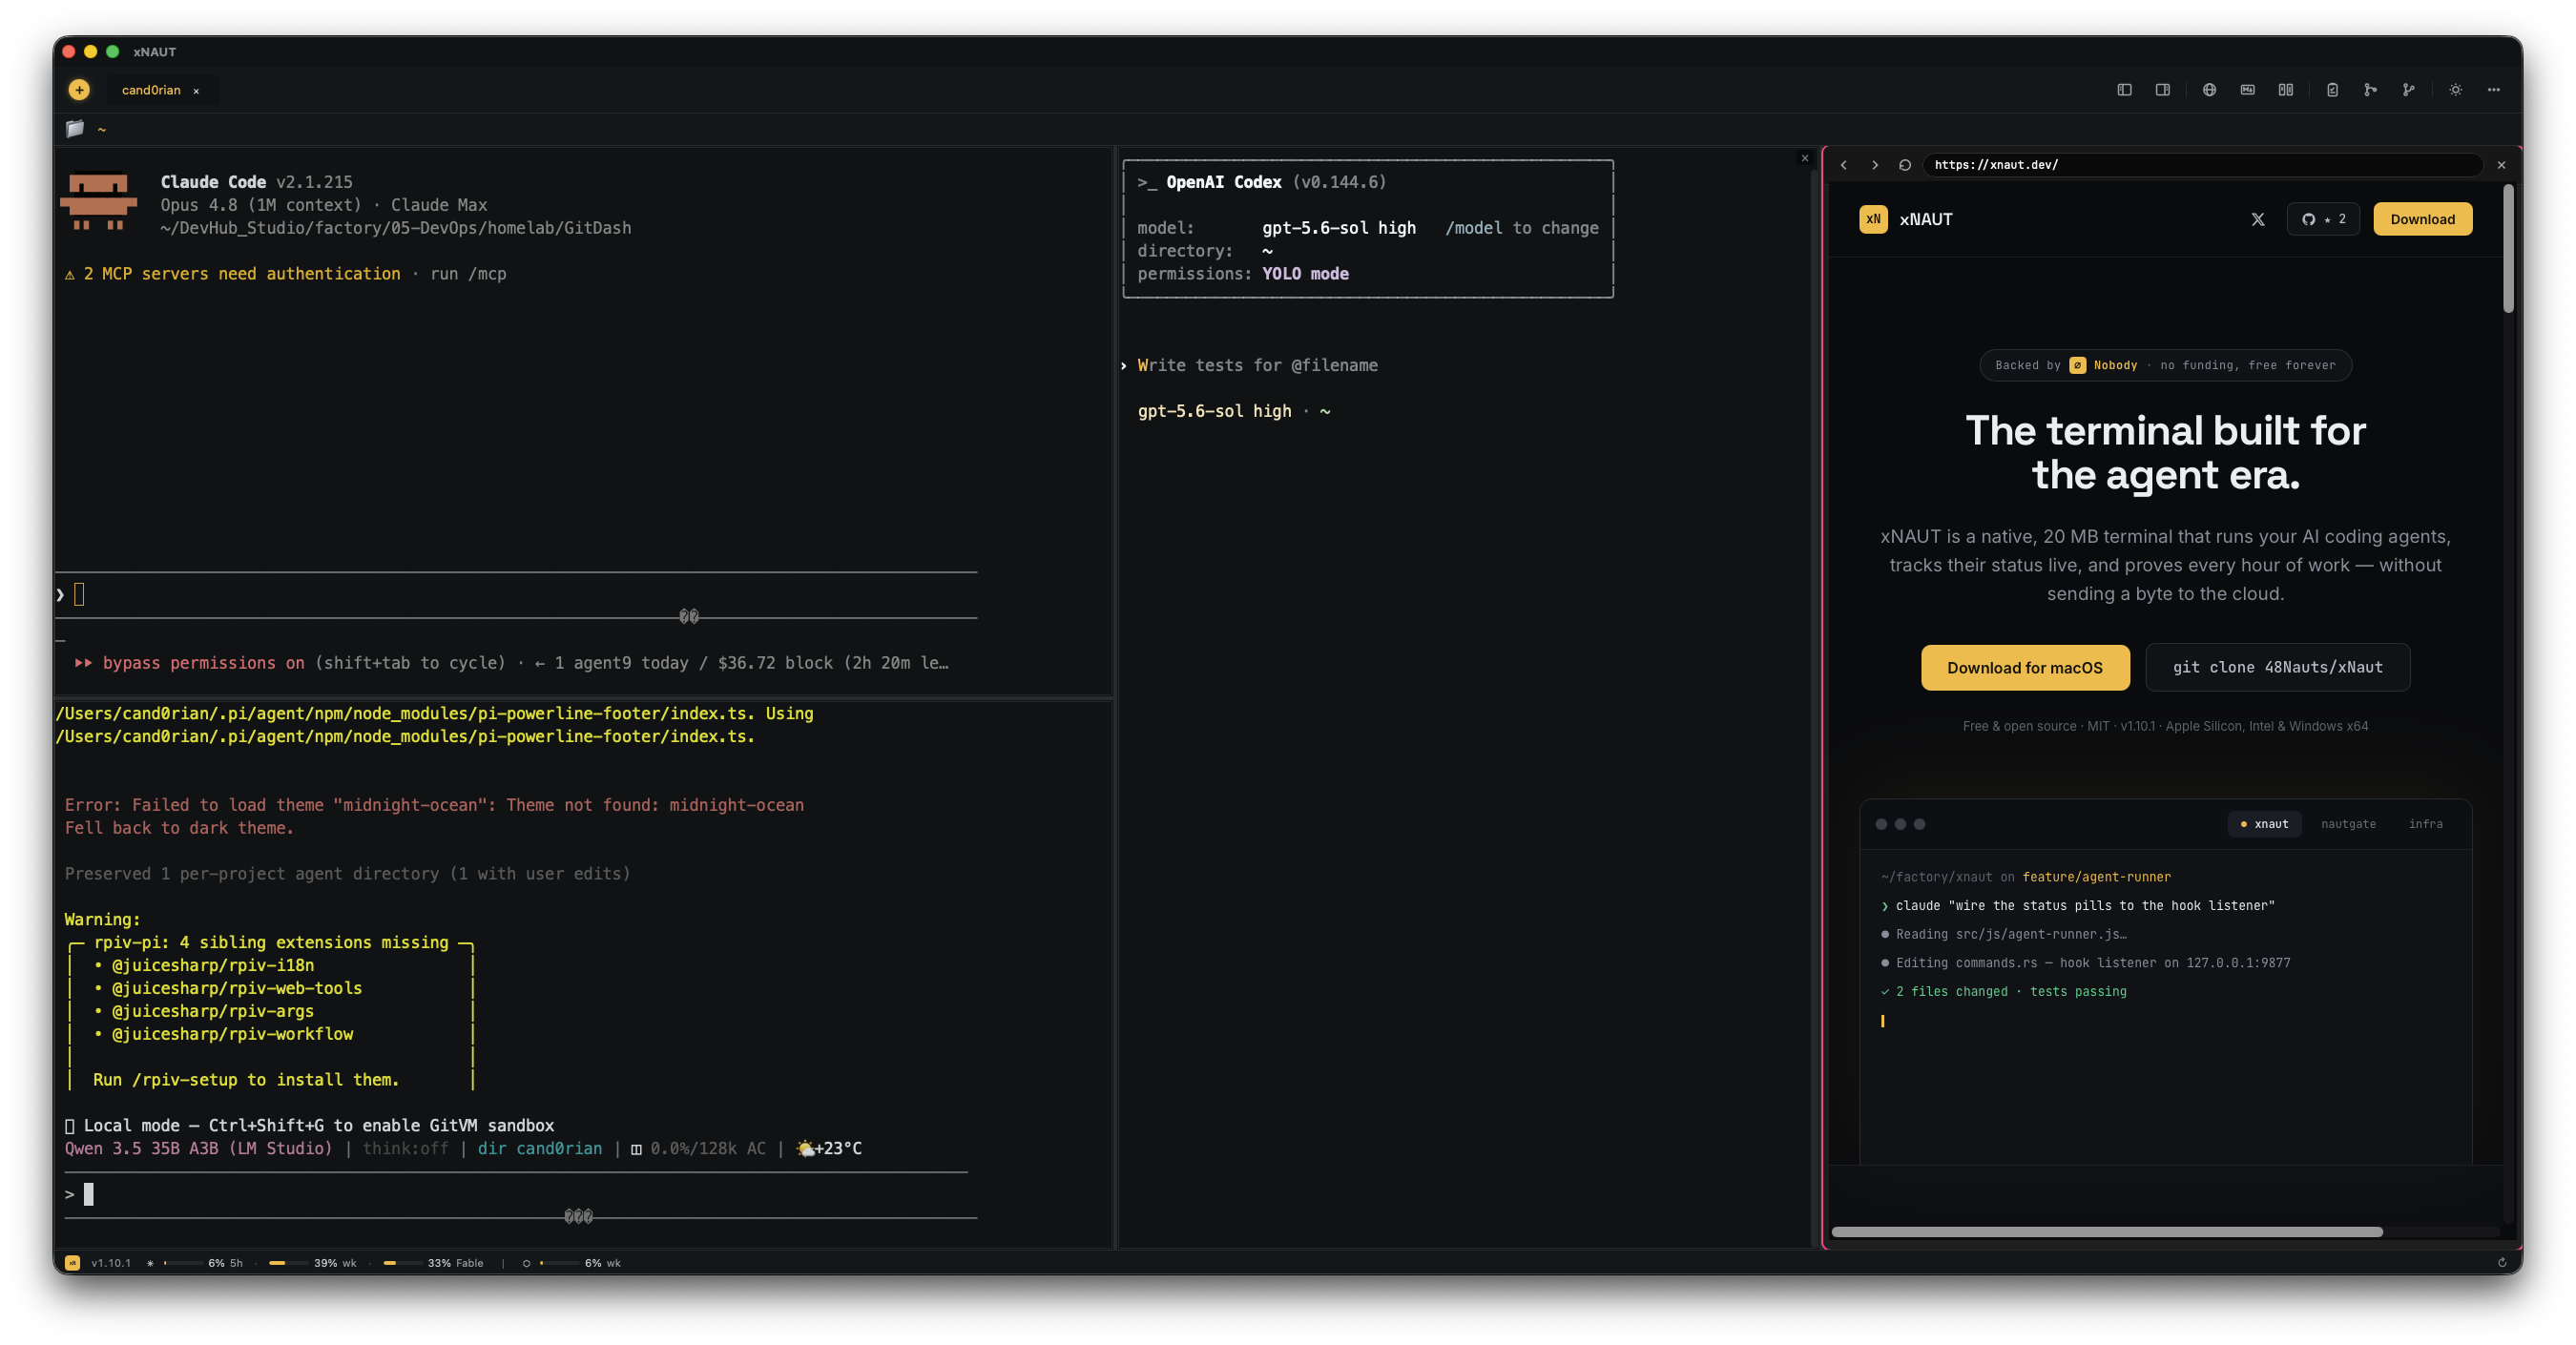Screen dimensions: 2576x1345
Task: Toggle the right sidebar panel icon
Action: click(x=2162, y=90)
